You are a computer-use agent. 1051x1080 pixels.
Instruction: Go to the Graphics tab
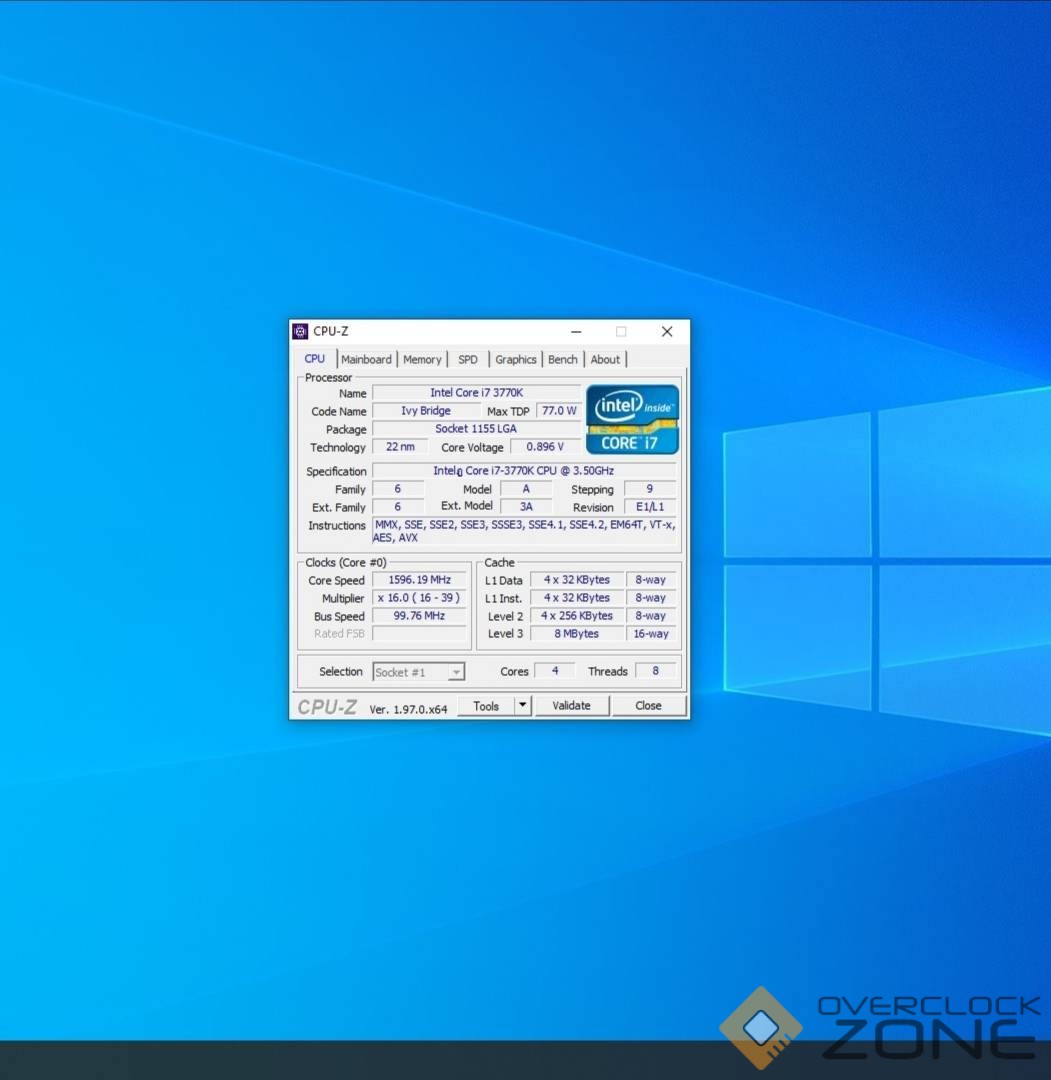[515, 360]
